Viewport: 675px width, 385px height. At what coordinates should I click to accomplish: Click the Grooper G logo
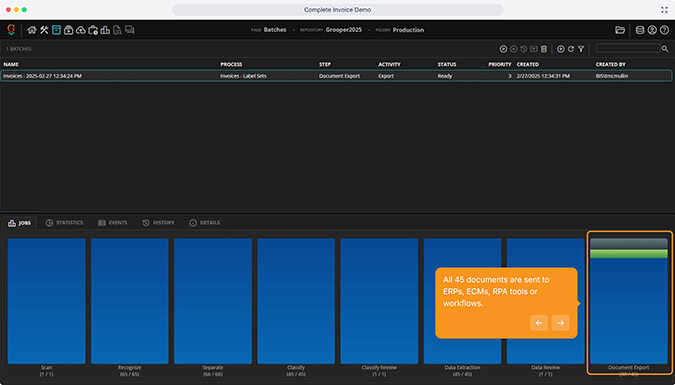[11, 29]
